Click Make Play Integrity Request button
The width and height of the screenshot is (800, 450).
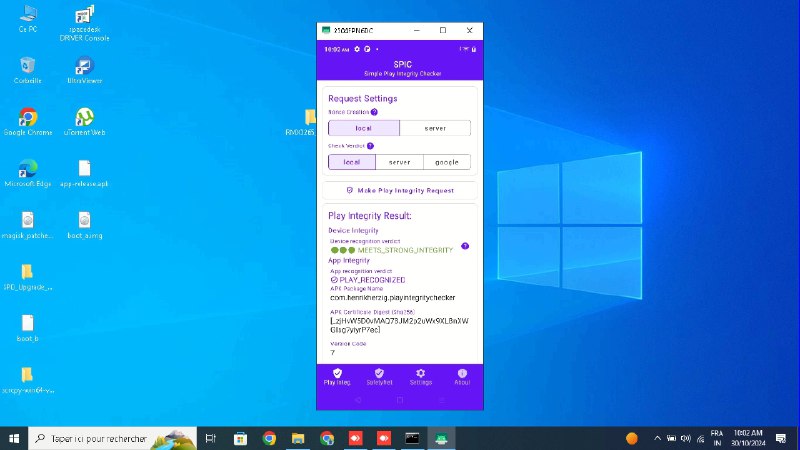coord(400,190)
